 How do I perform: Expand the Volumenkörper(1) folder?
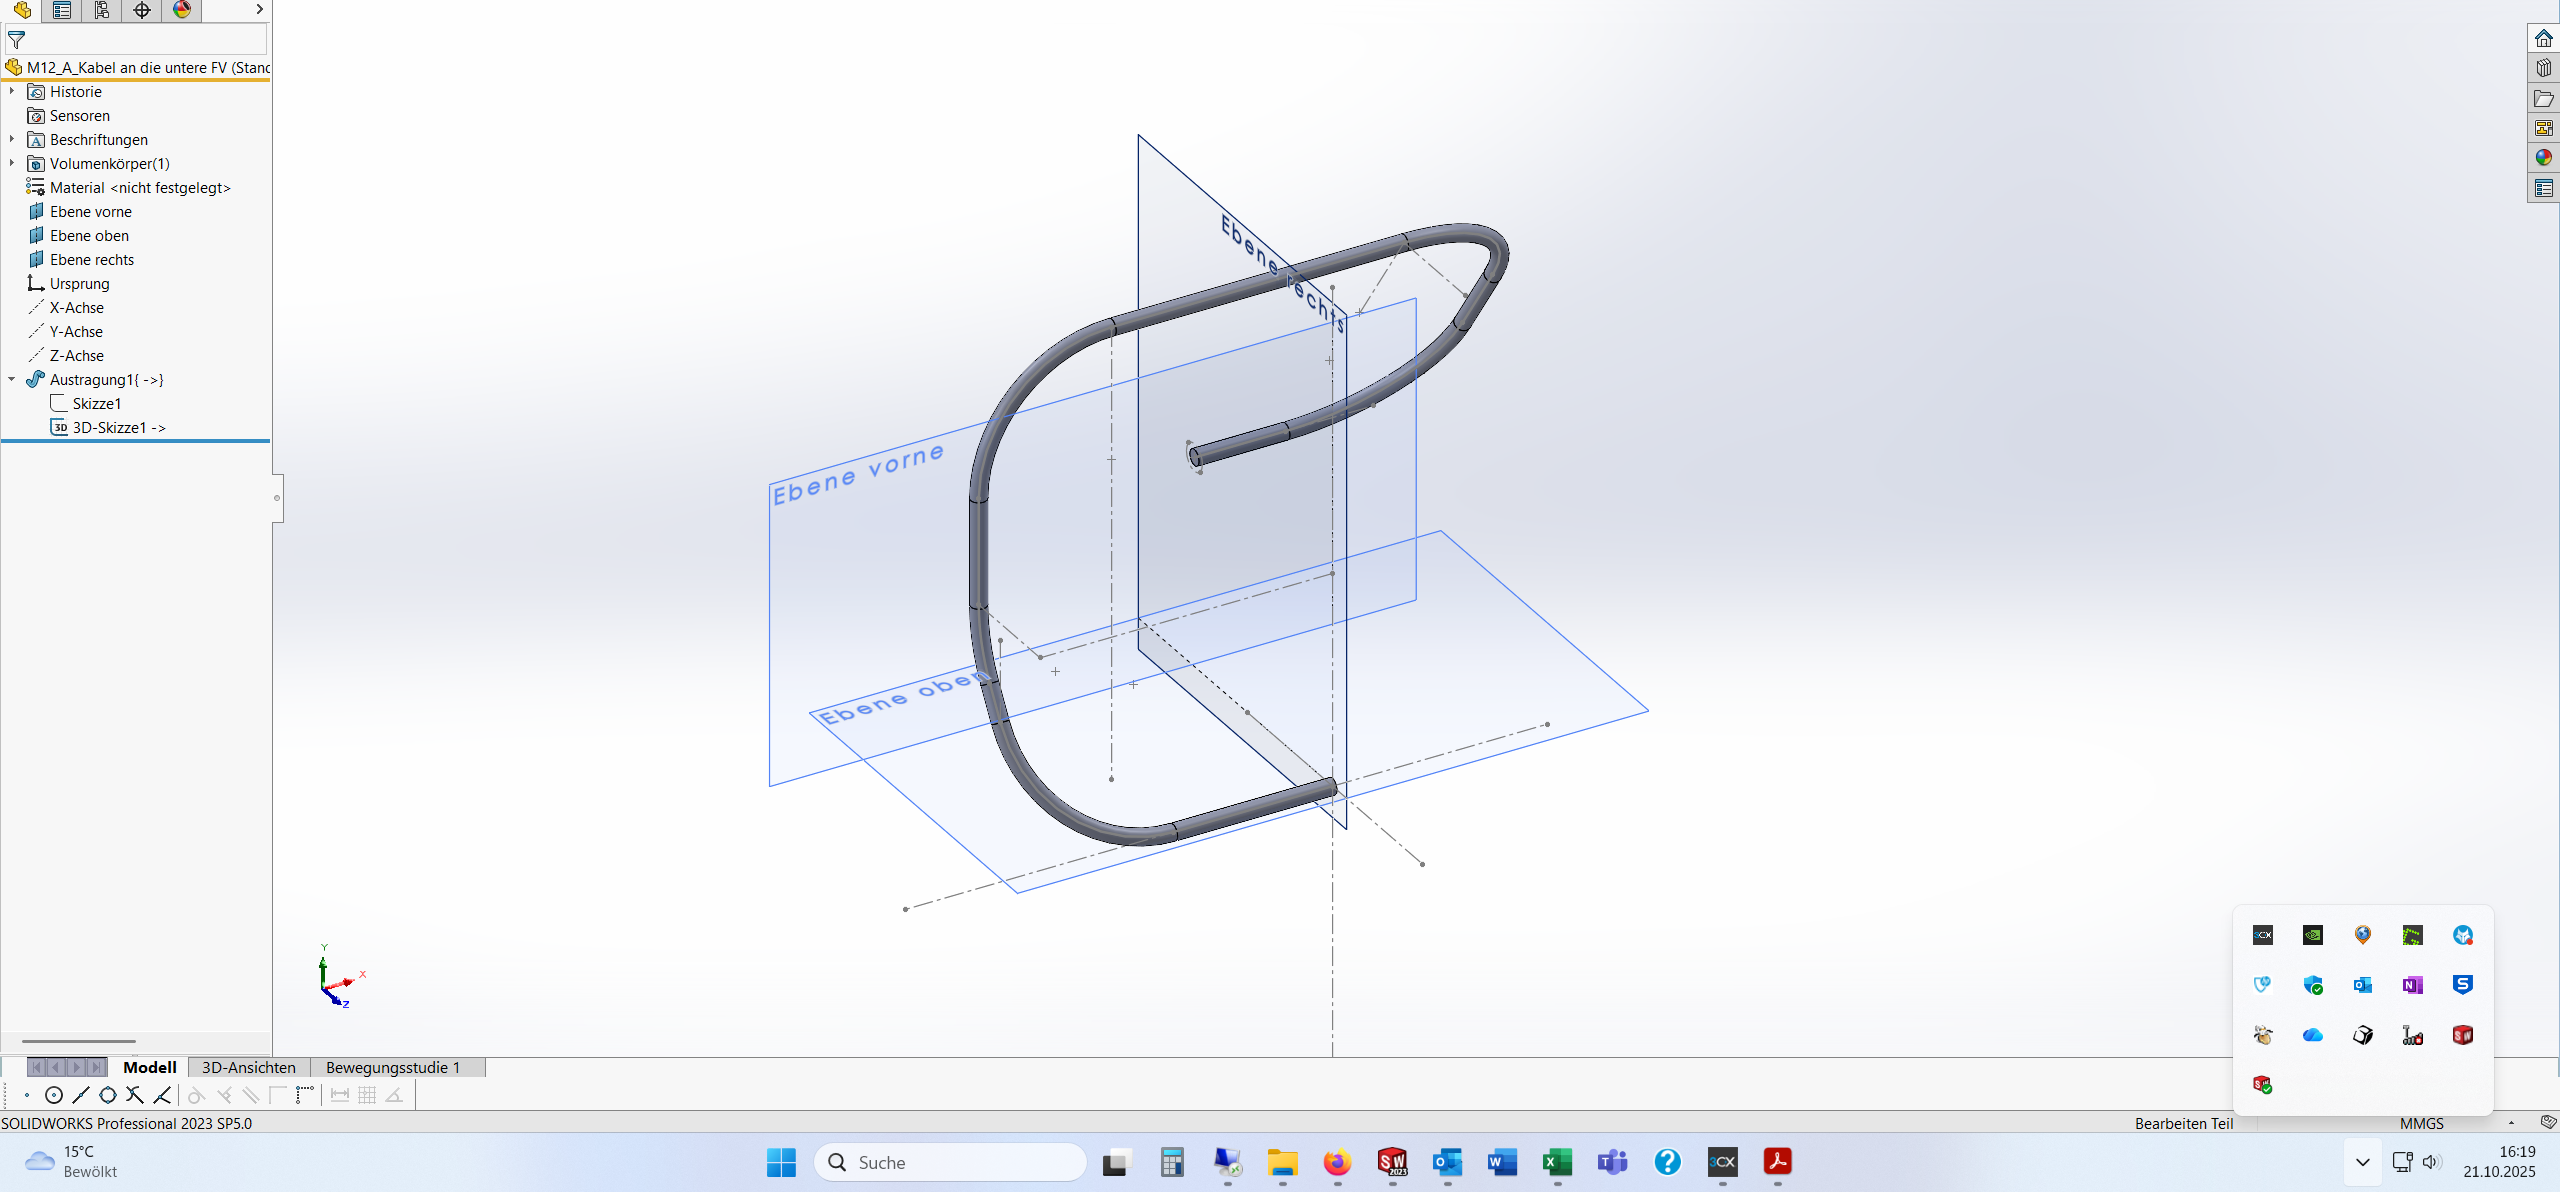click(12, 164)
